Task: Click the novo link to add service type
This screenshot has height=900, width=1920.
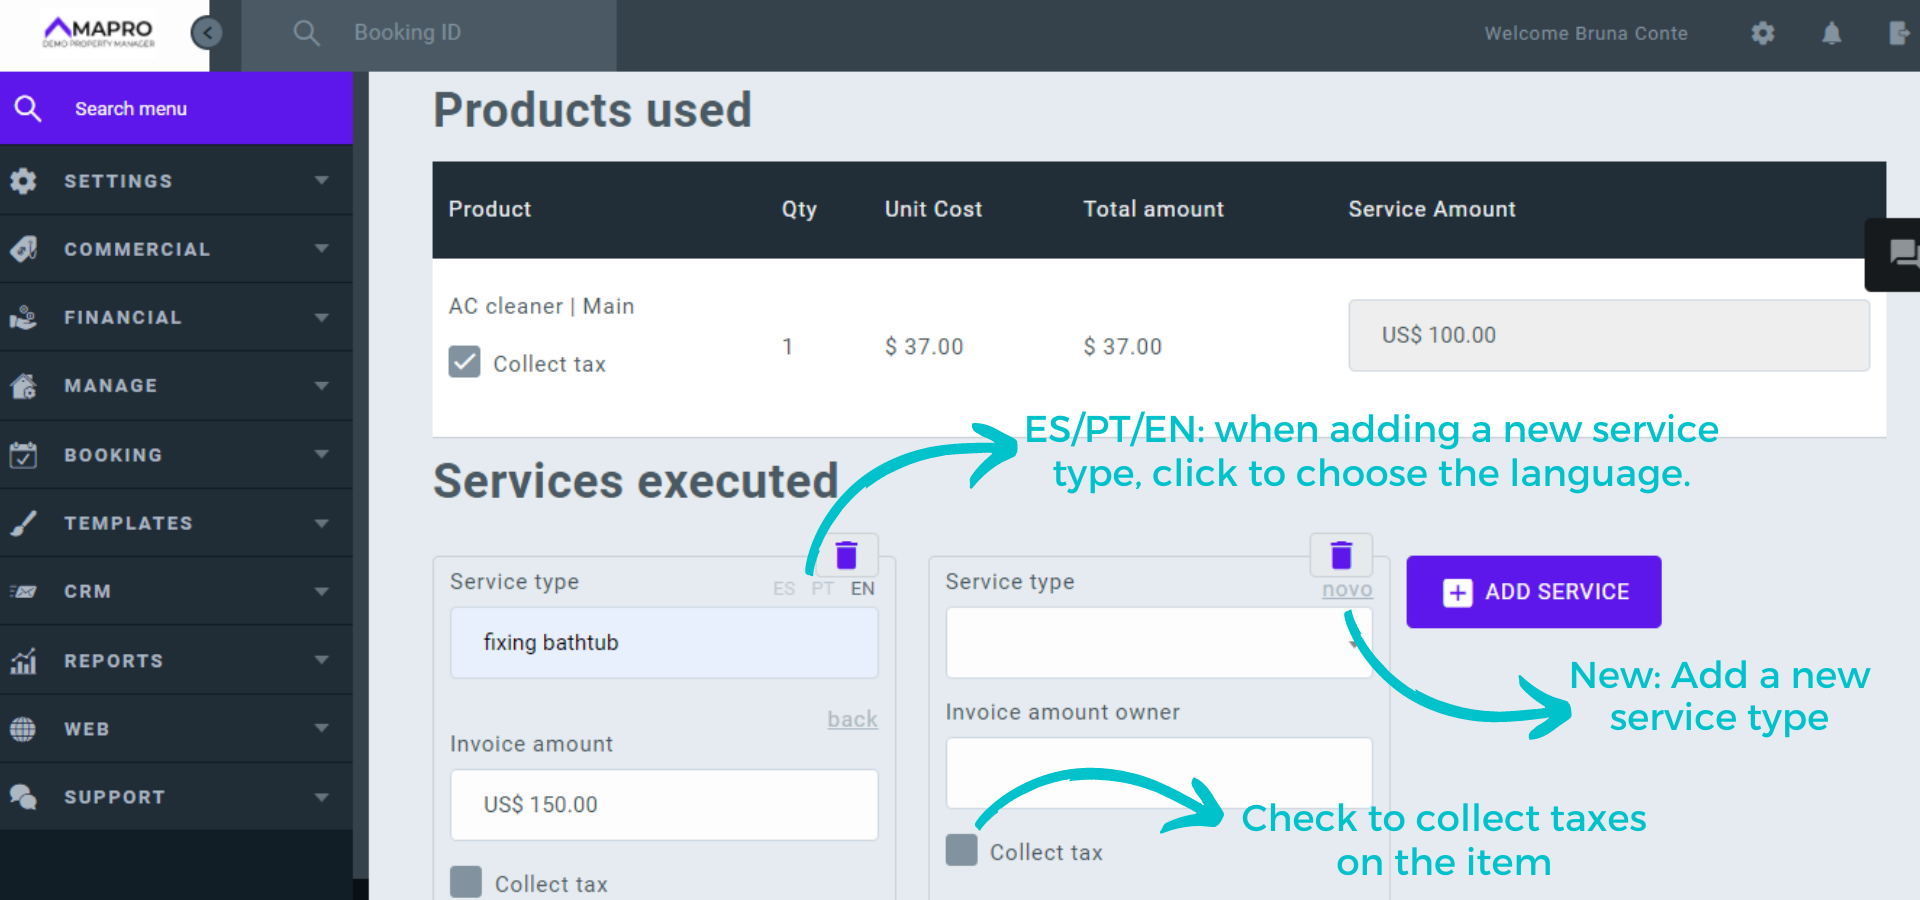Action: point(1347,590)
